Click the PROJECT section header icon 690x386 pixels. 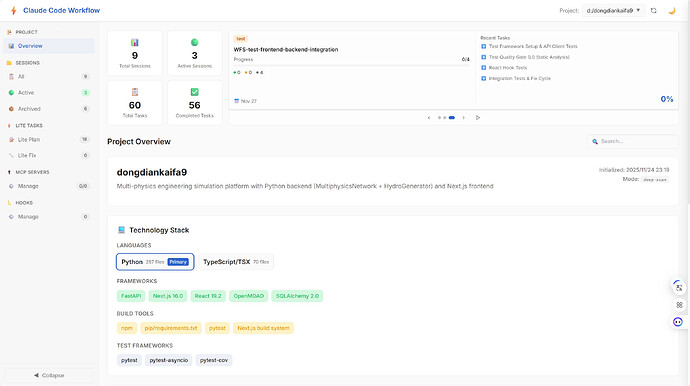[9, 32]
